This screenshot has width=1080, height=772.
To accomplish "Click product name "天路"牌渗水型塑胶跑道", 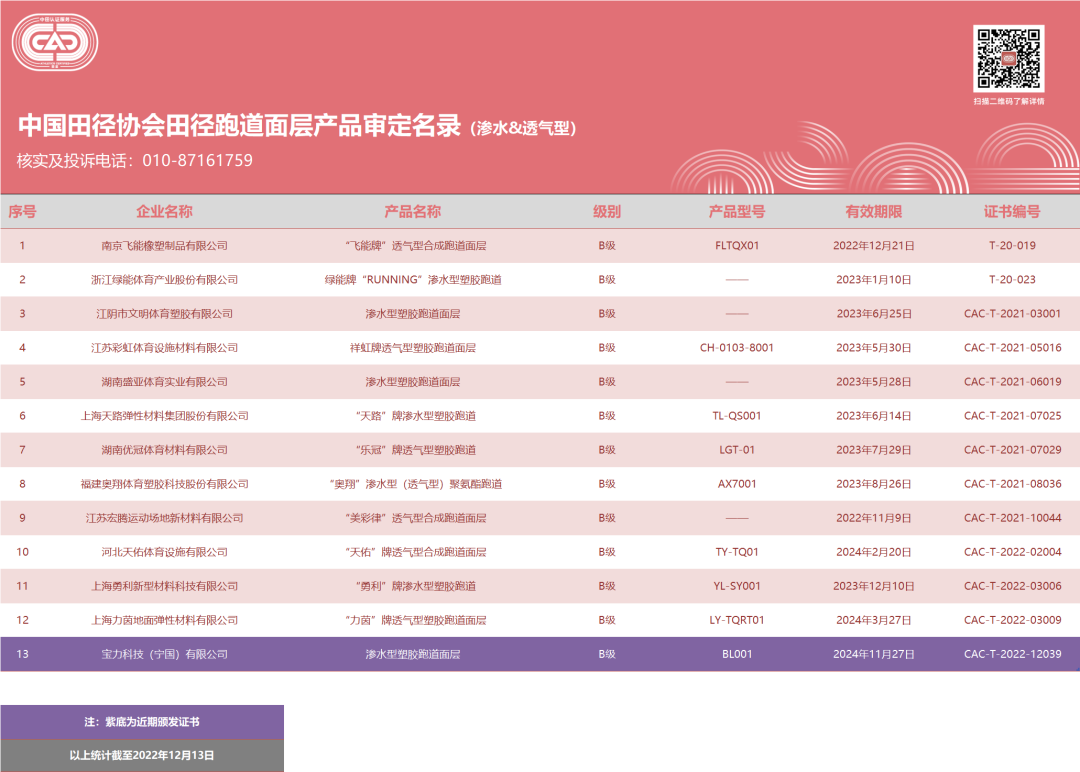I will click(x=415, y=416).
